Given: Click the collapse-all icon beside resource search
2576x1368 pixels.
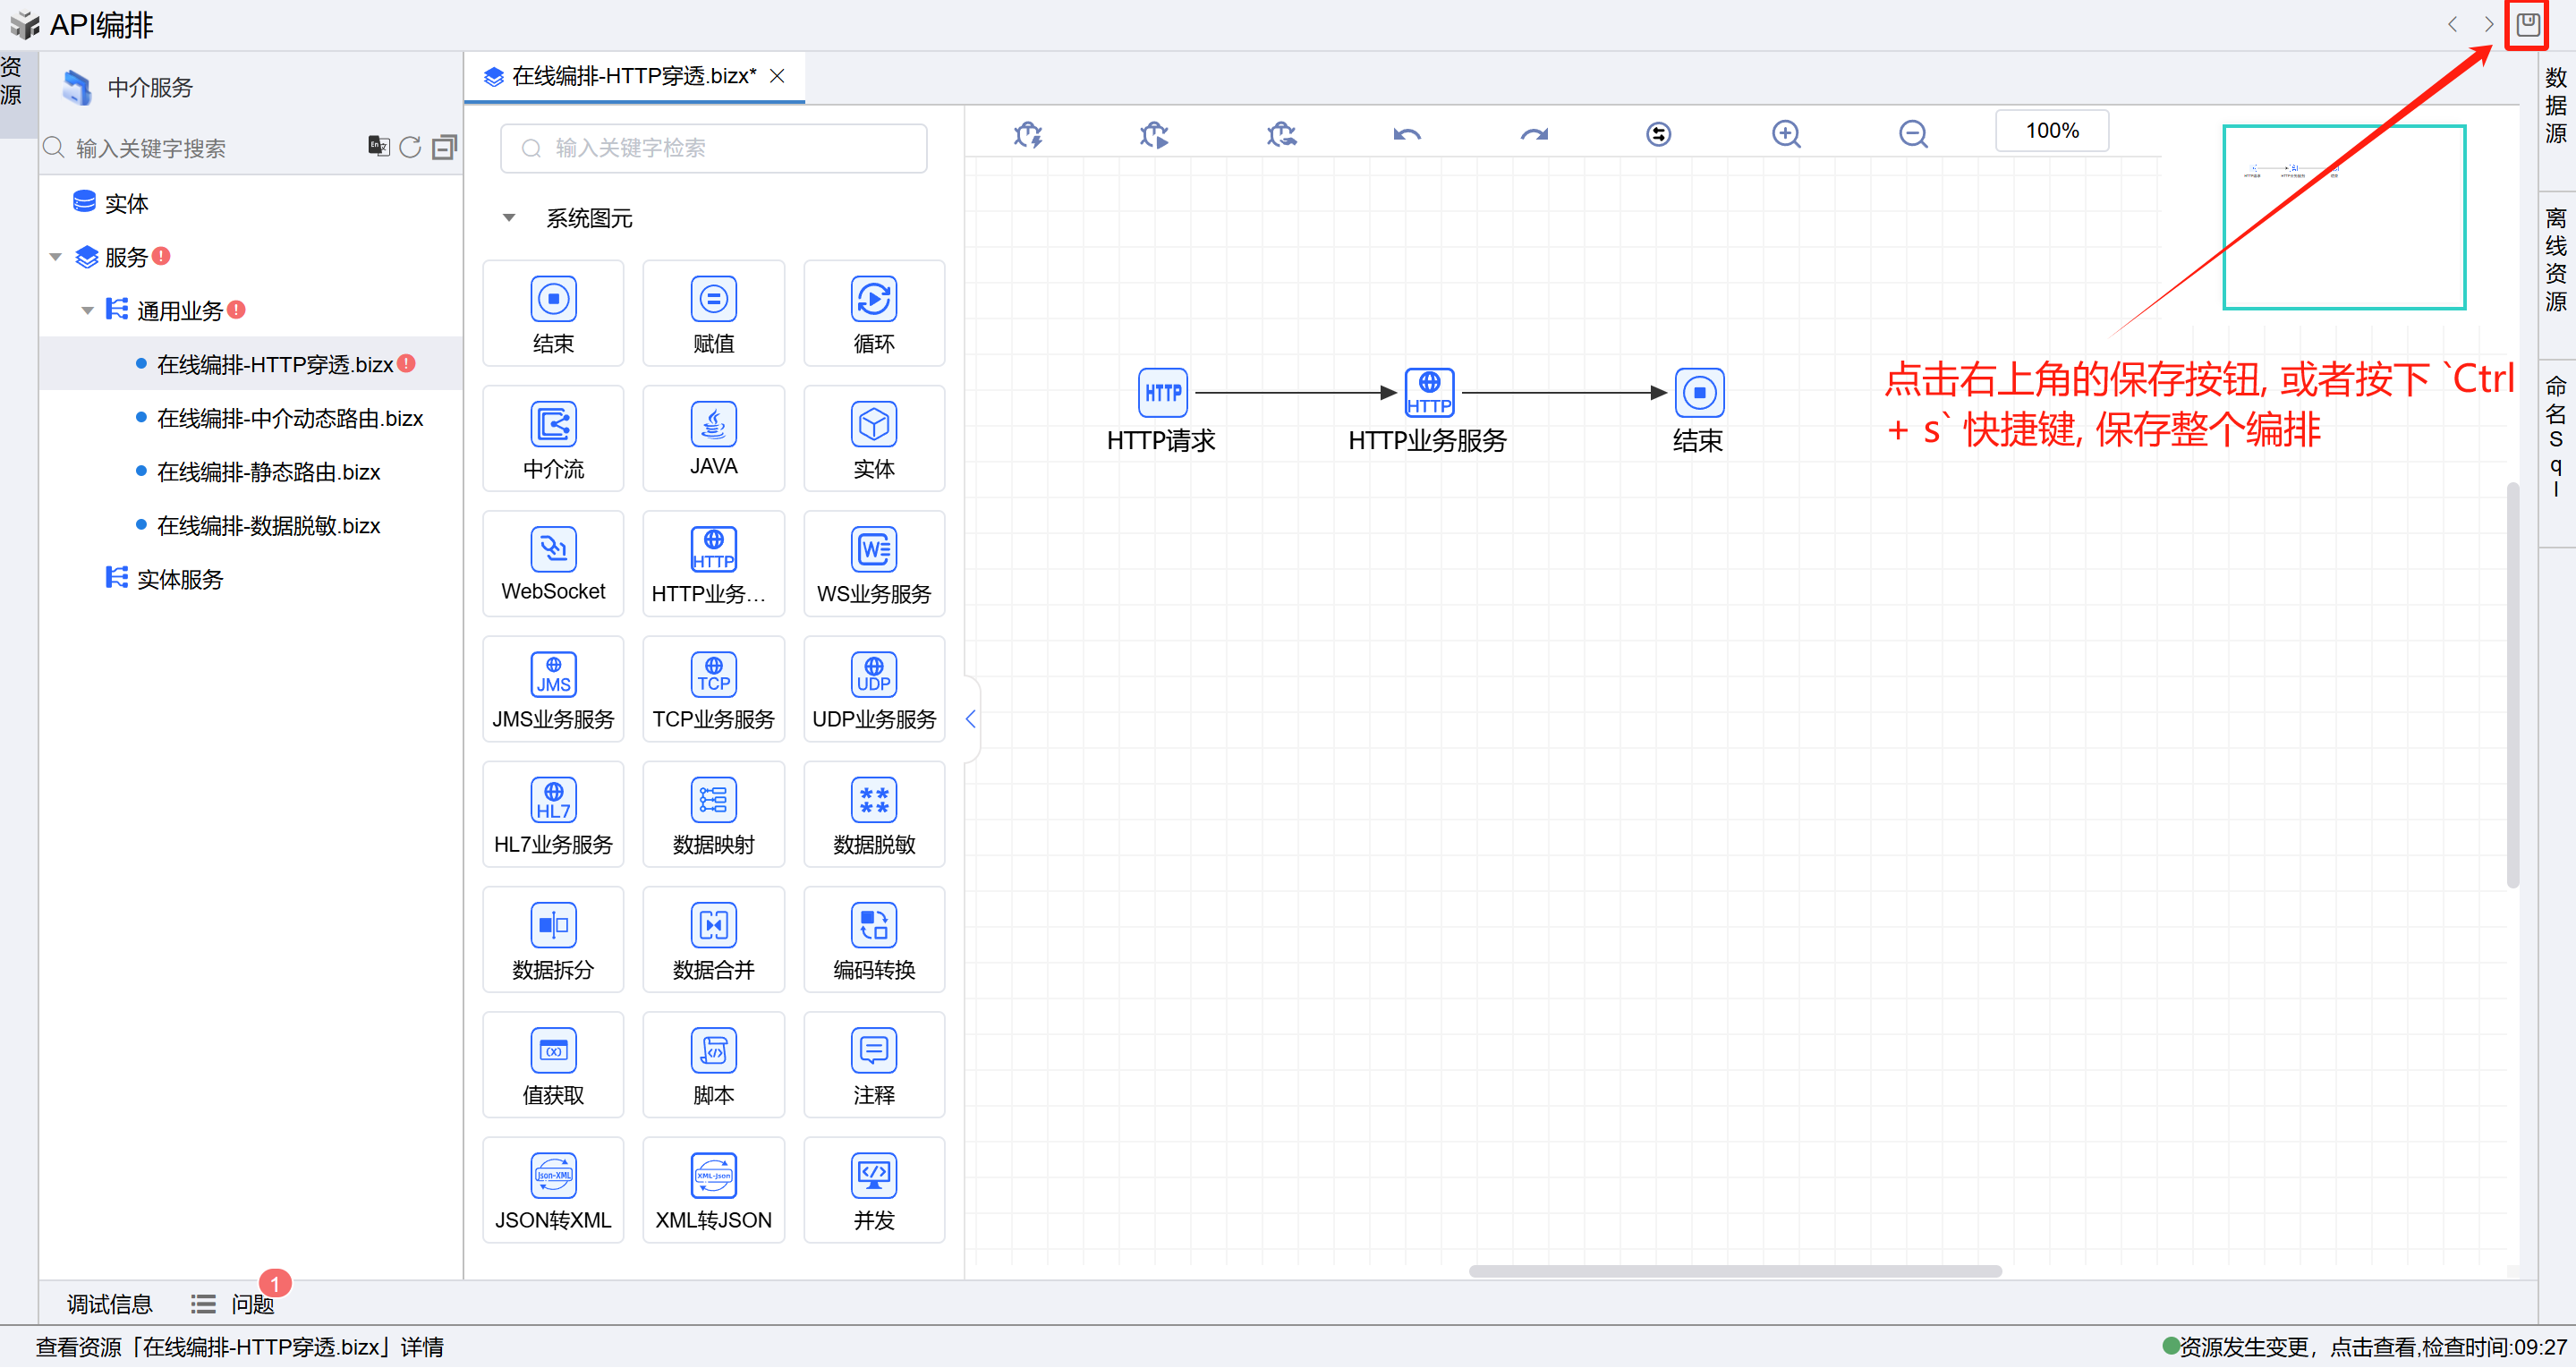Looking at the screenshot, I should click(x=444, y=148).
